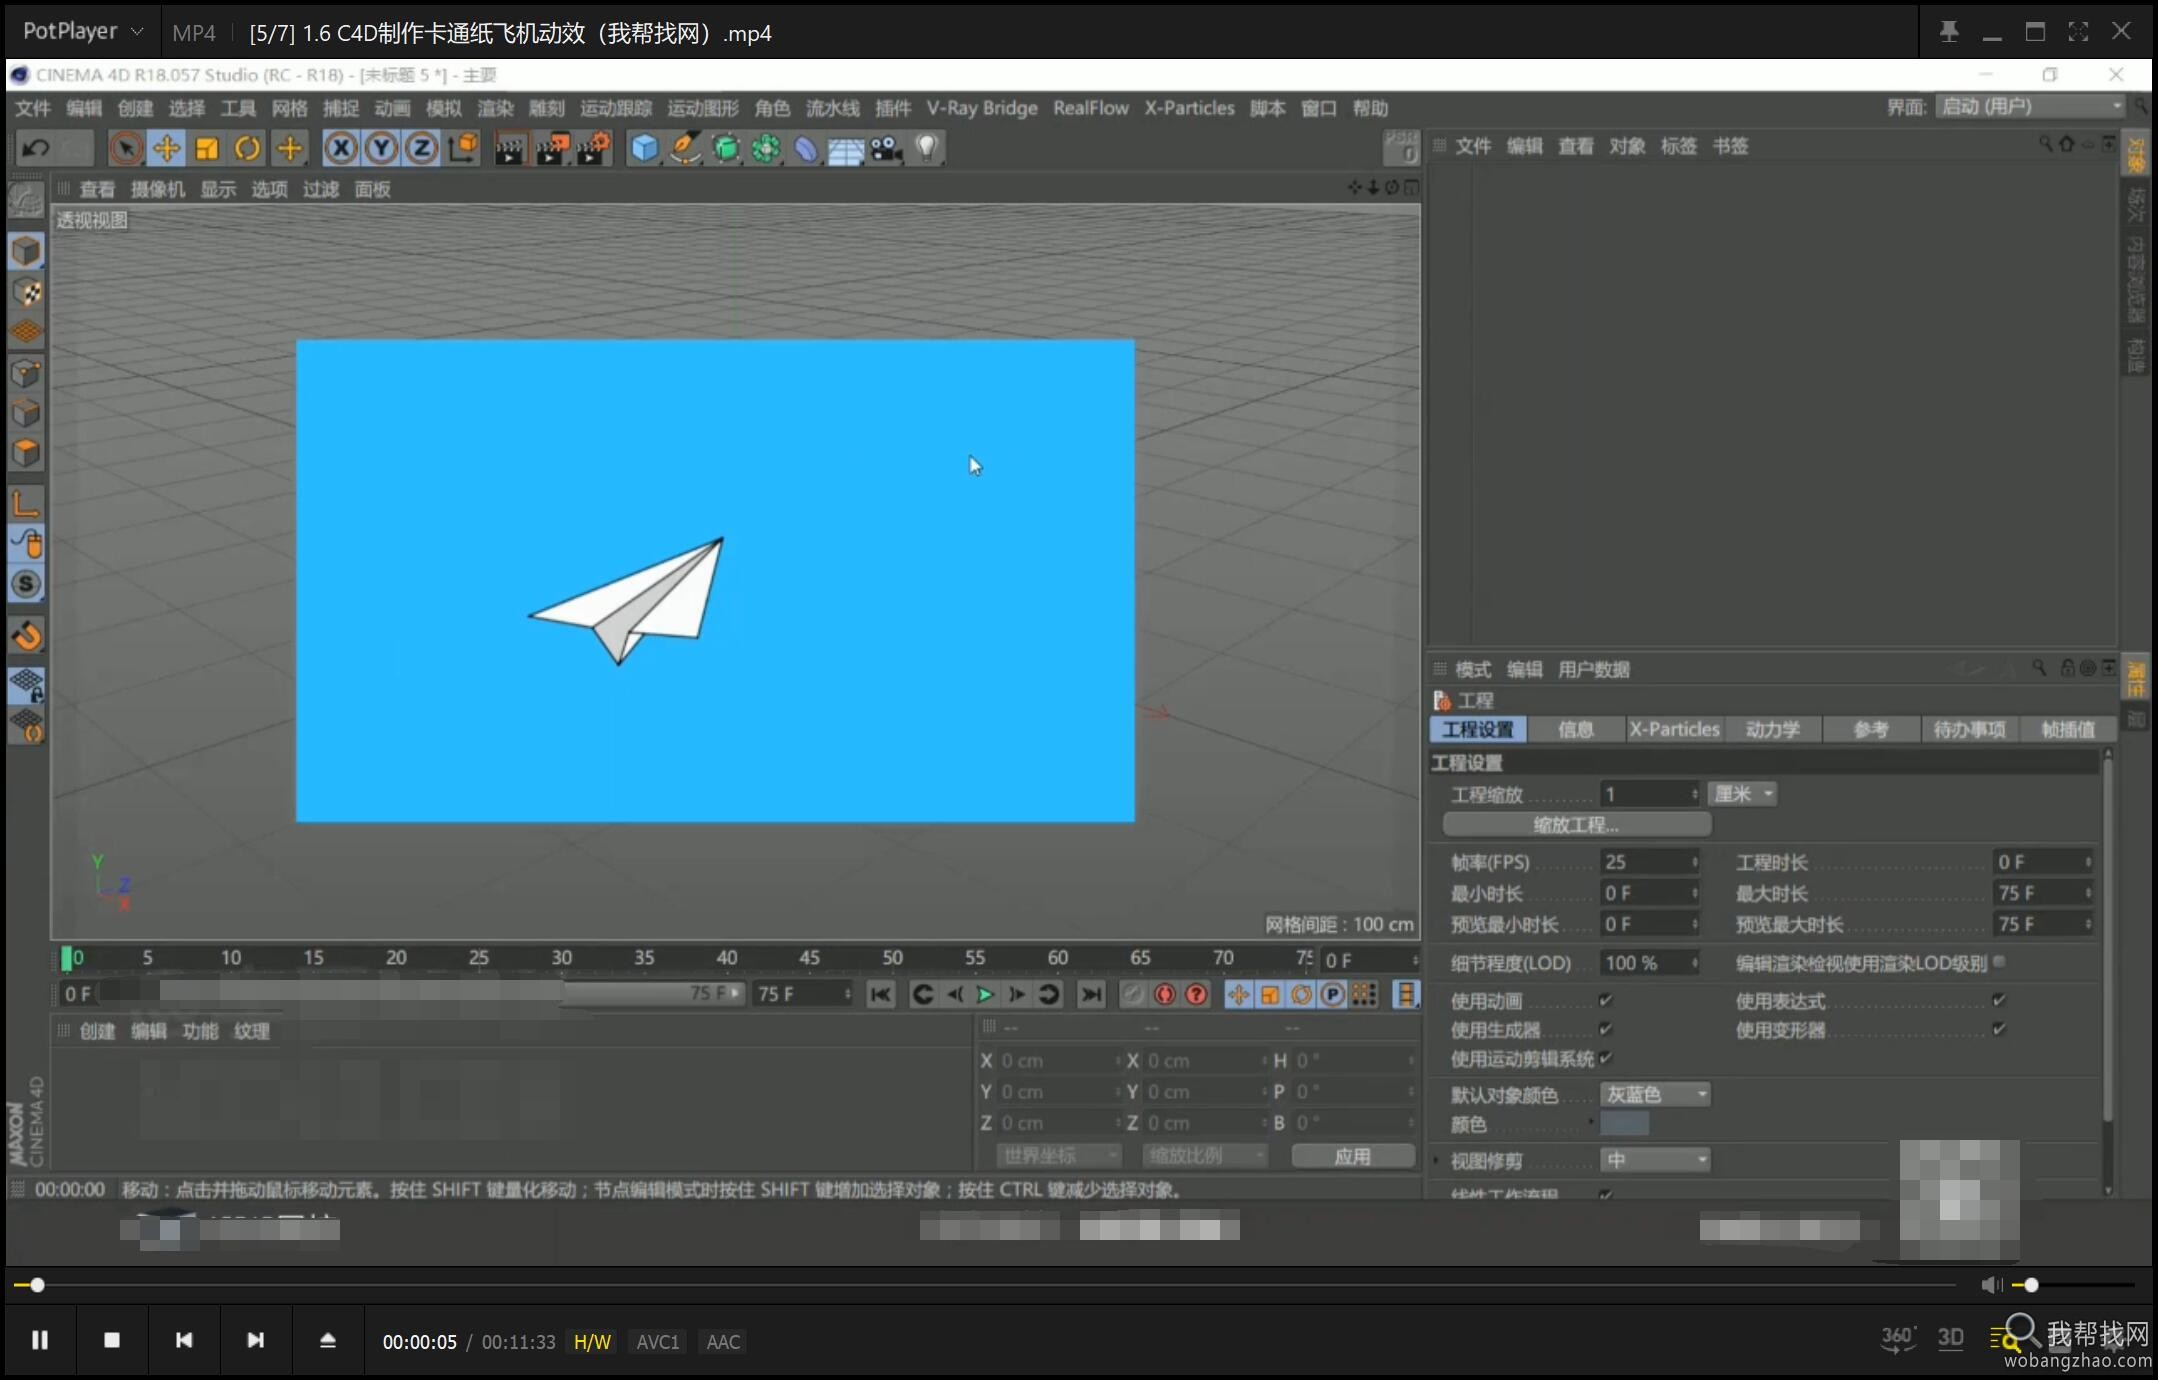Click the Camera object icon
Image resolution: width=2158 pixels, height=1380 pixels.
click(x=886, y=149)
